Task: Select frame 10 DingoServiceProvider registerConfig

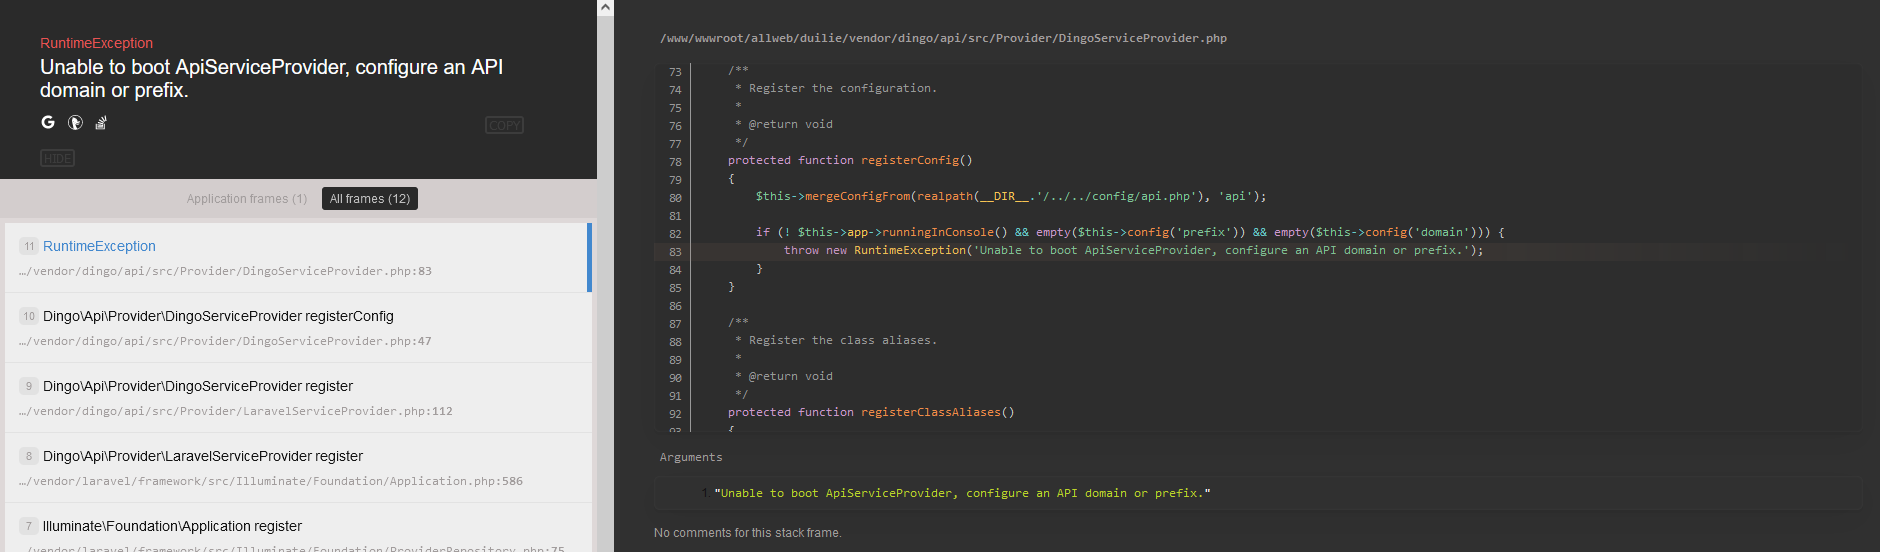Action: (298, 328)
